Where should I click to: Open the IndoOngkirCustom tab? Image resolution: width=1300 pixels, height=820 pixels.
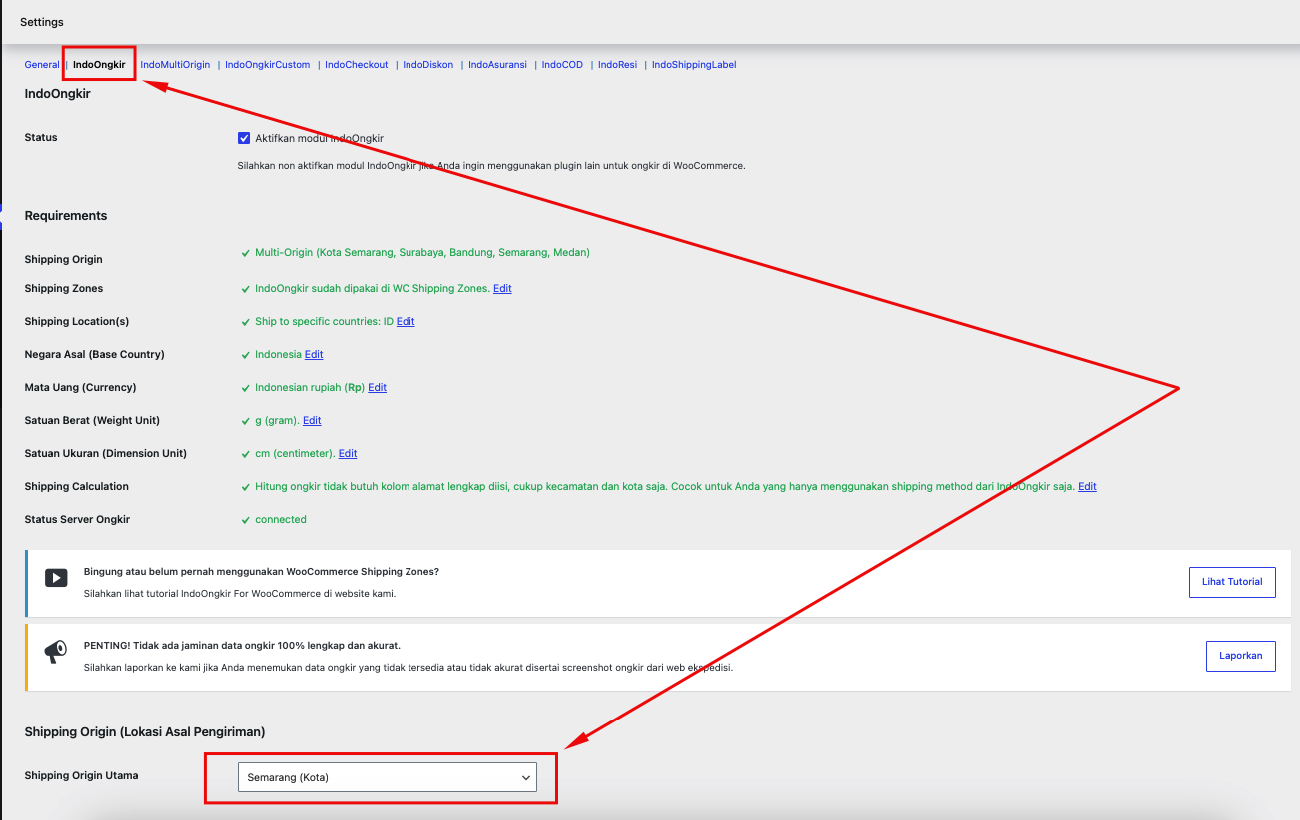(x=267, y=65)
